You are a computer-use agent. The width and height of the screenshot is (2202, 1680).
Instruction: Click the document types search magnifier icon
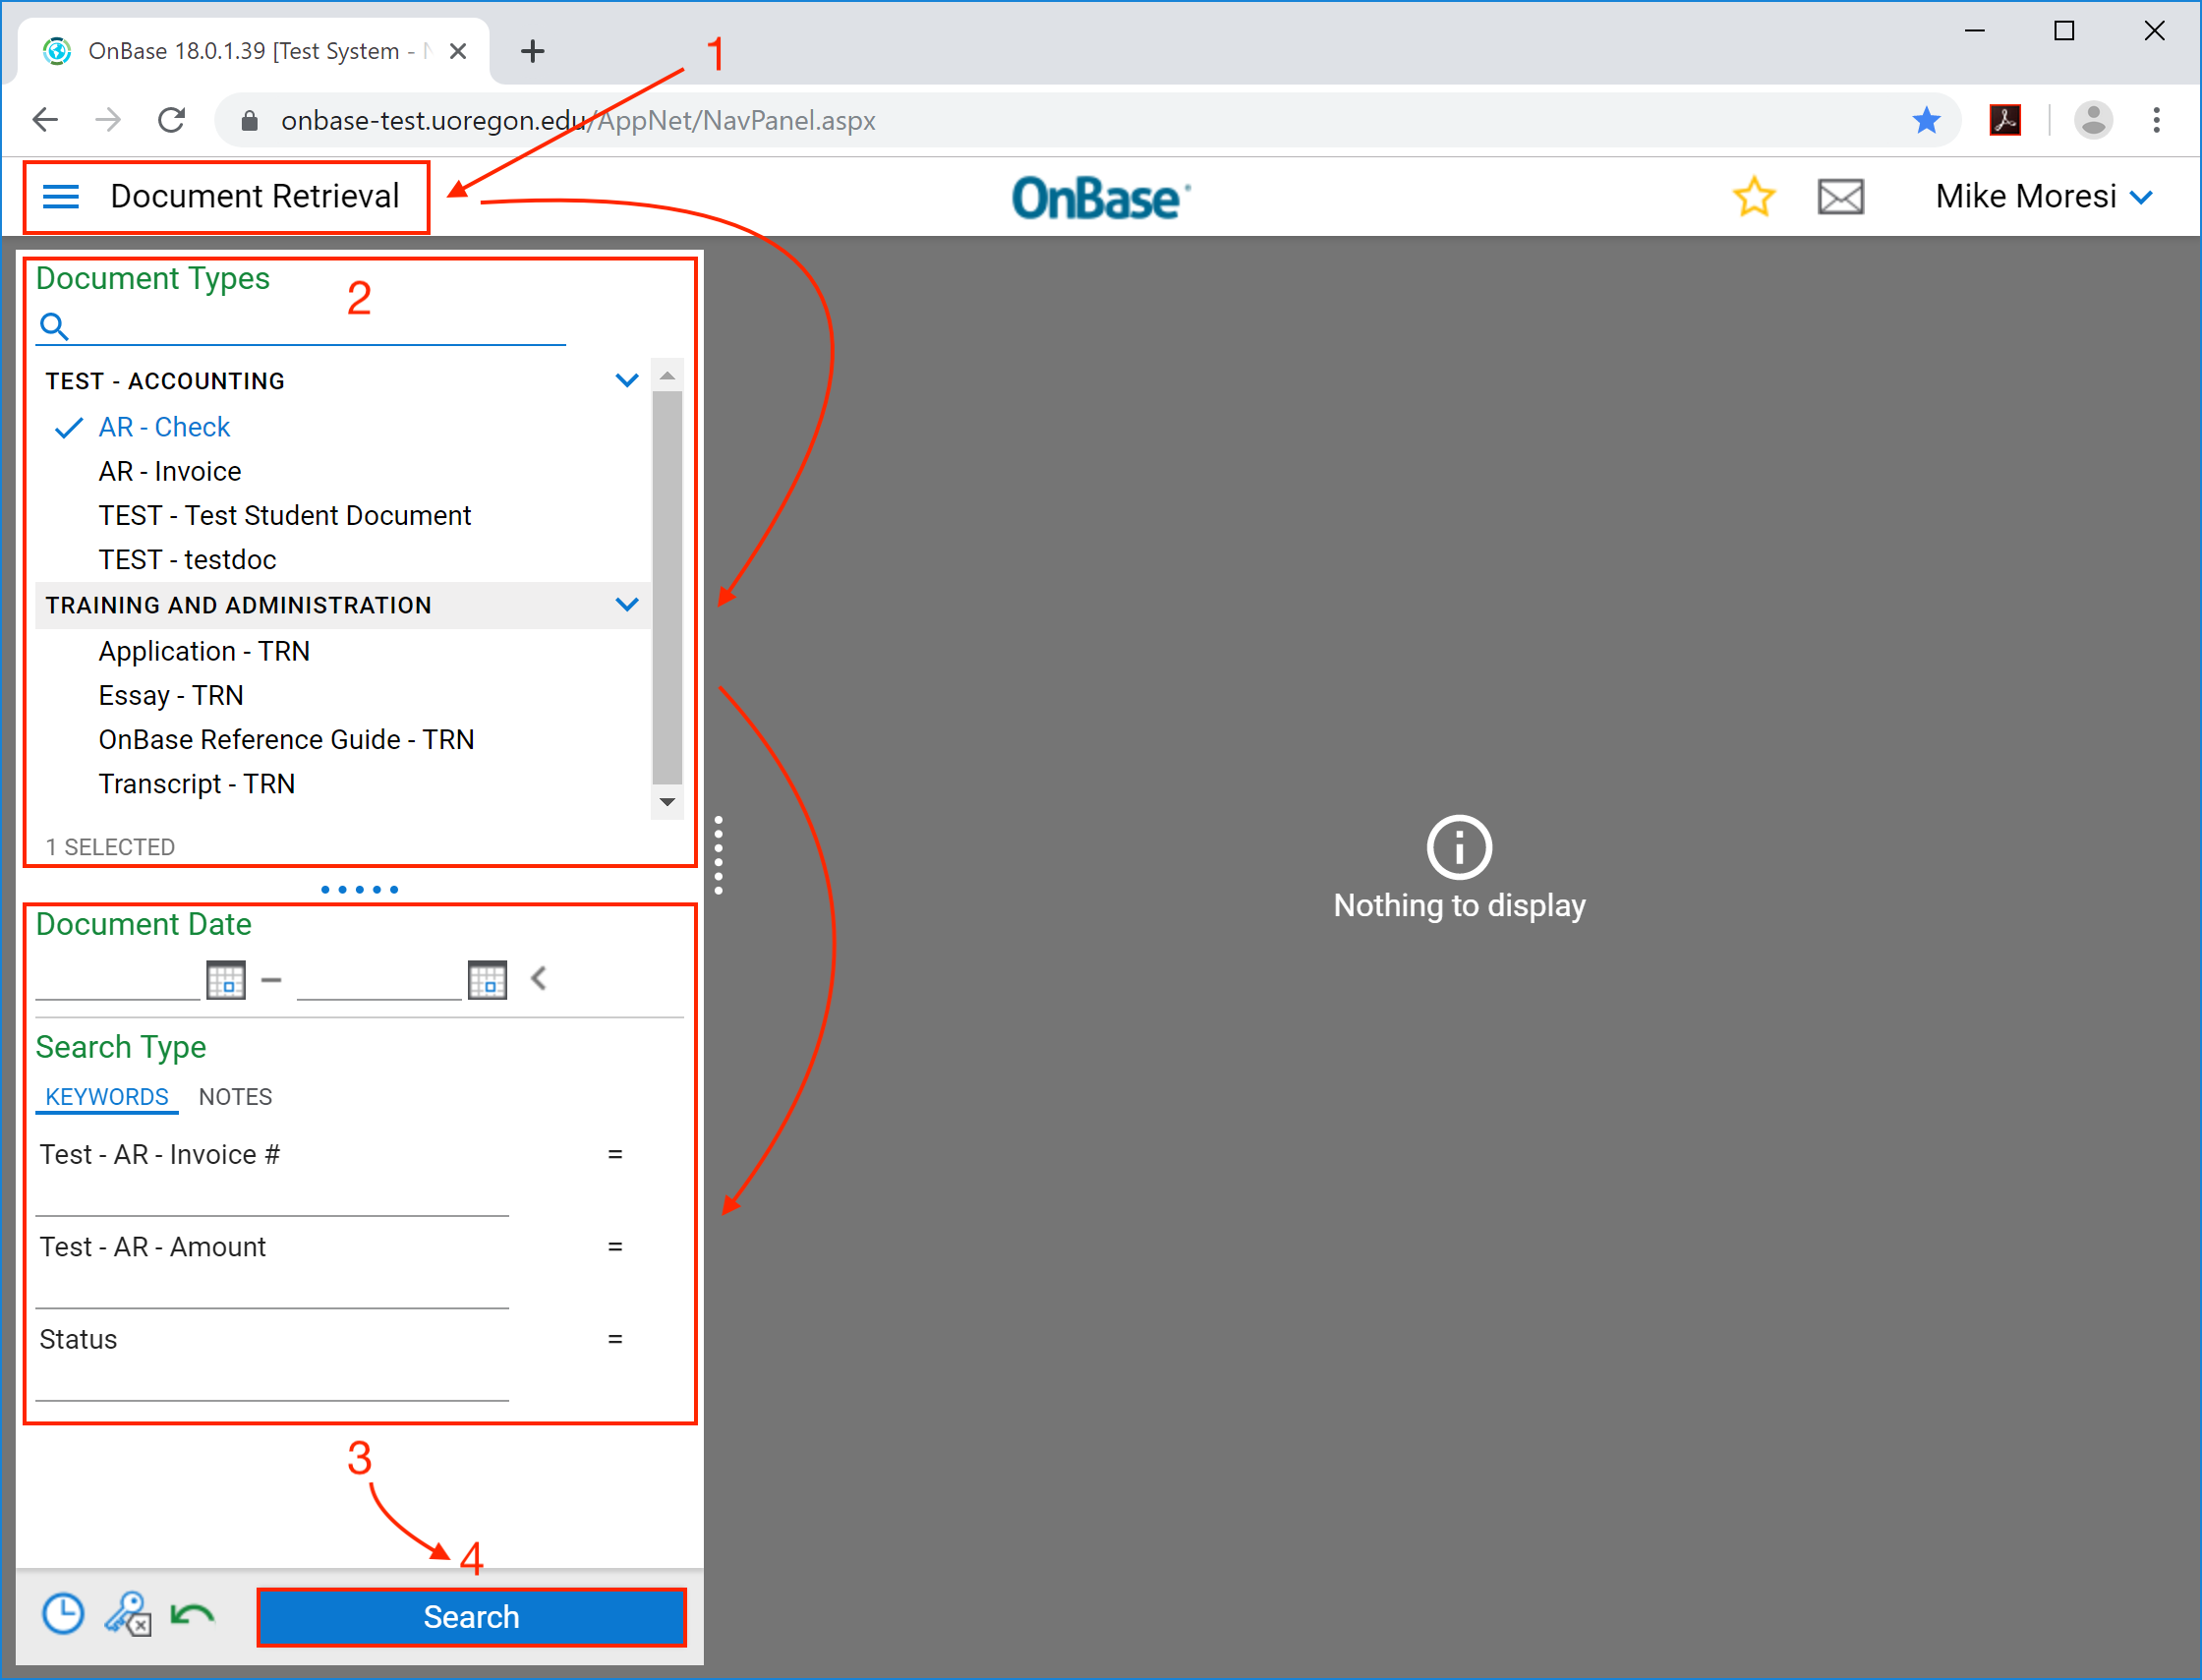point(53,326)
